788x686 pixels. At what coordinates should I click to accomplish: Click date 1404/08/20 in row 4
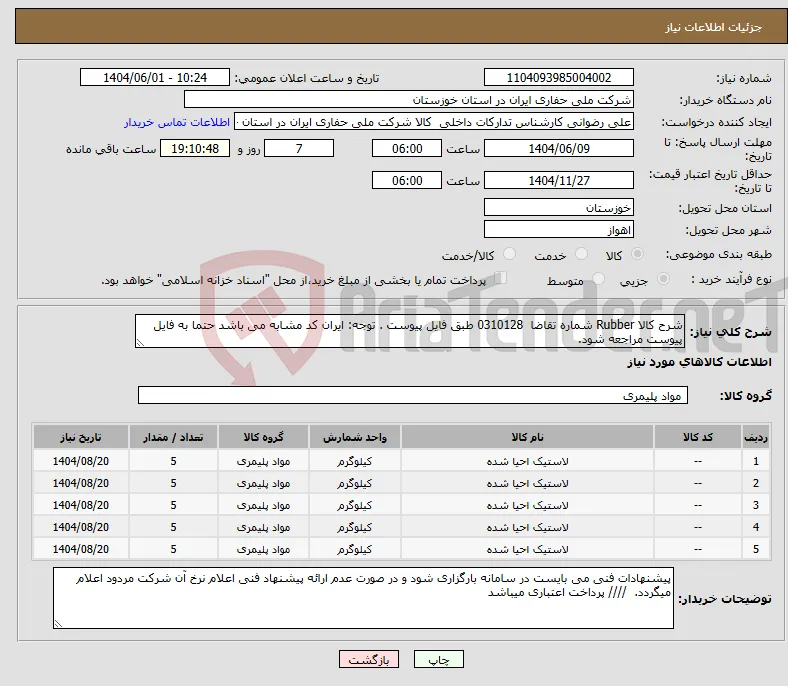click(81, 527)
